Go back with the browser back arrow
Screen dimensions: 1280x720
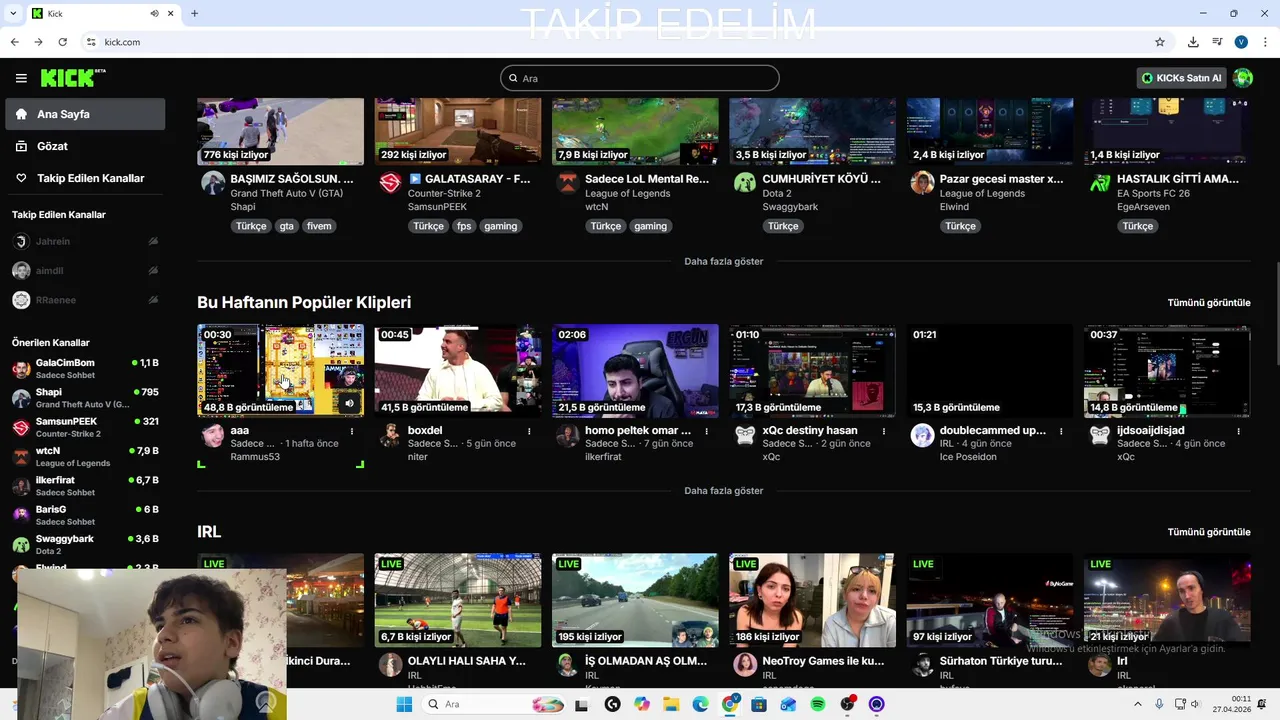pyautogui.click(x=14, y=42)
